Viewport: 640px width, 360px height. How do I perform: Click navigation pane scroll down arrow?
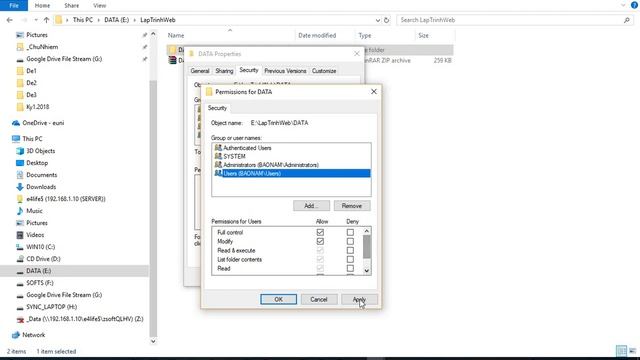click(153, 341)
